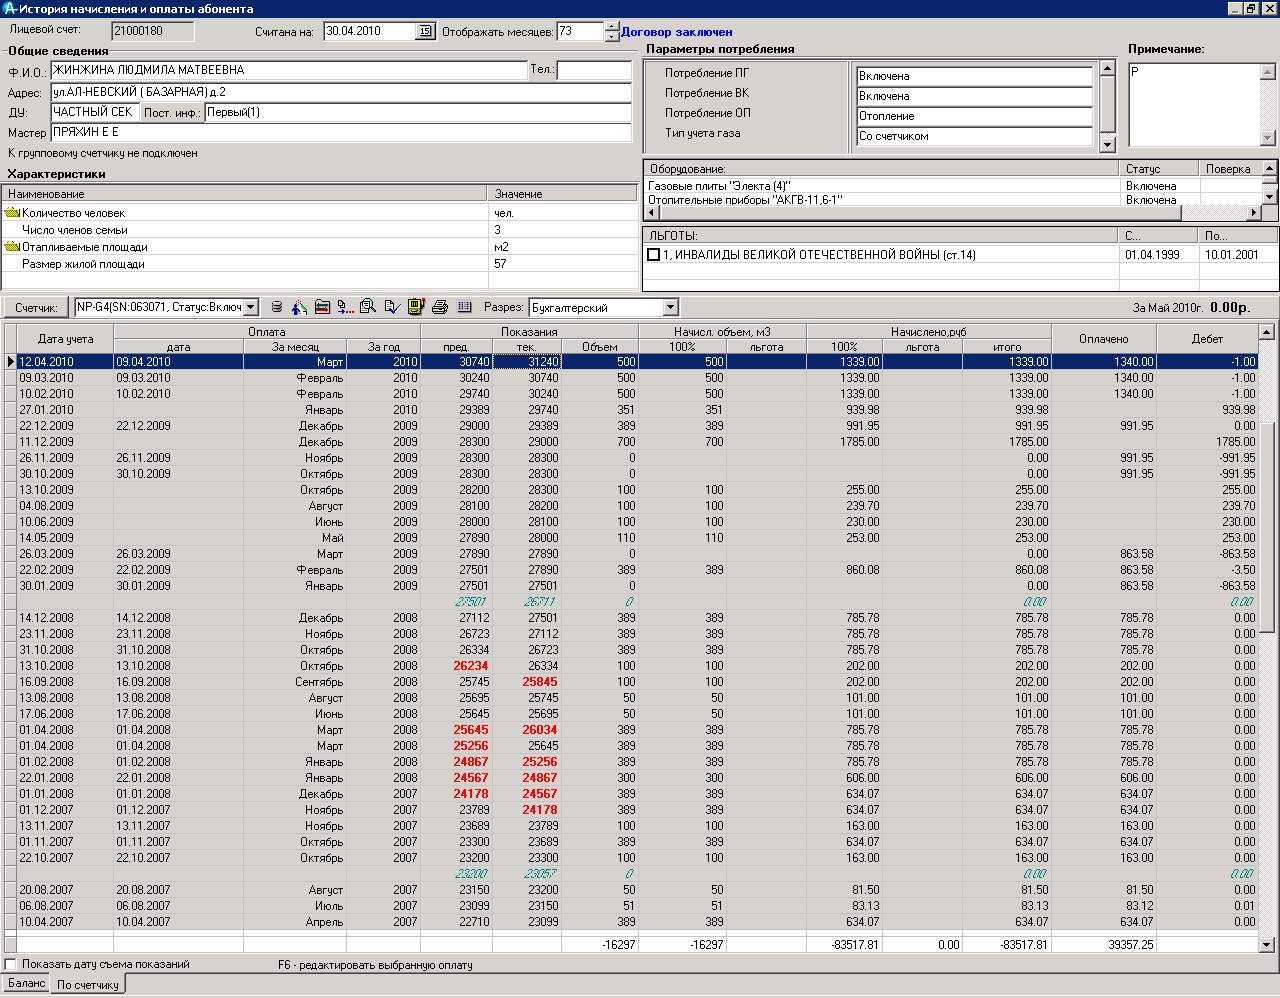Increase displayed months with up spinner arrow
Image resolution: width=1280 pixels, height=998 pixels.
(612, 27)
